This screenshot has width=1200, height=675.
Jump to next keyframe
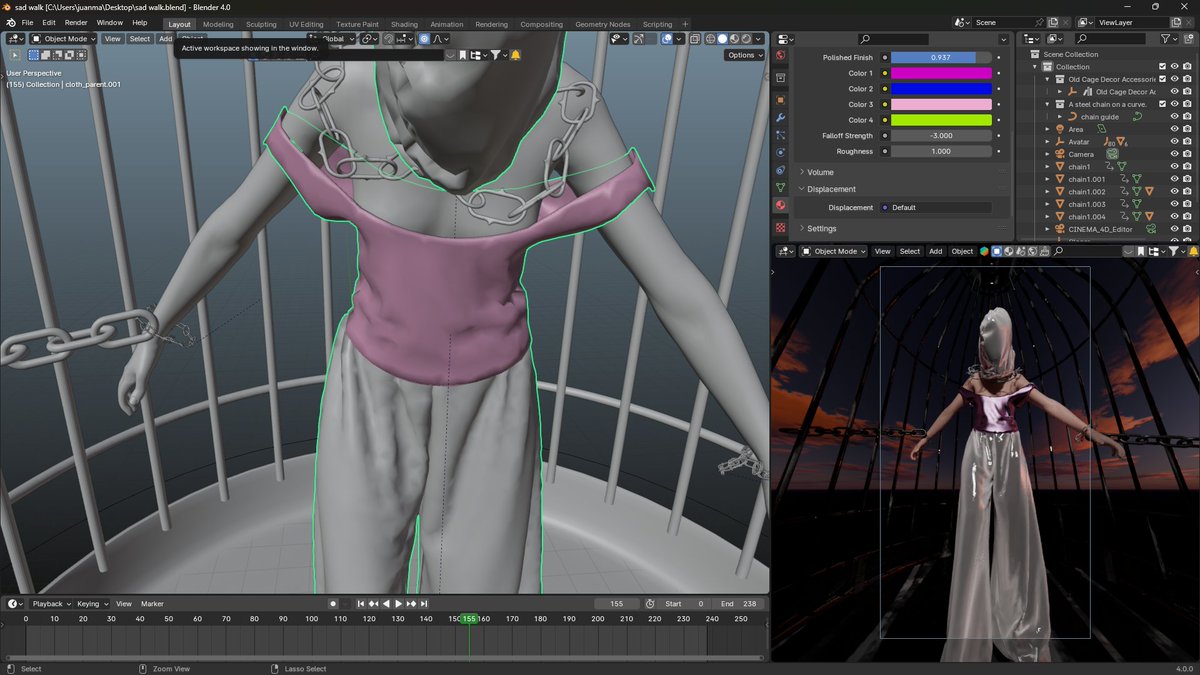pyautogui.click(x=411, y=604)
